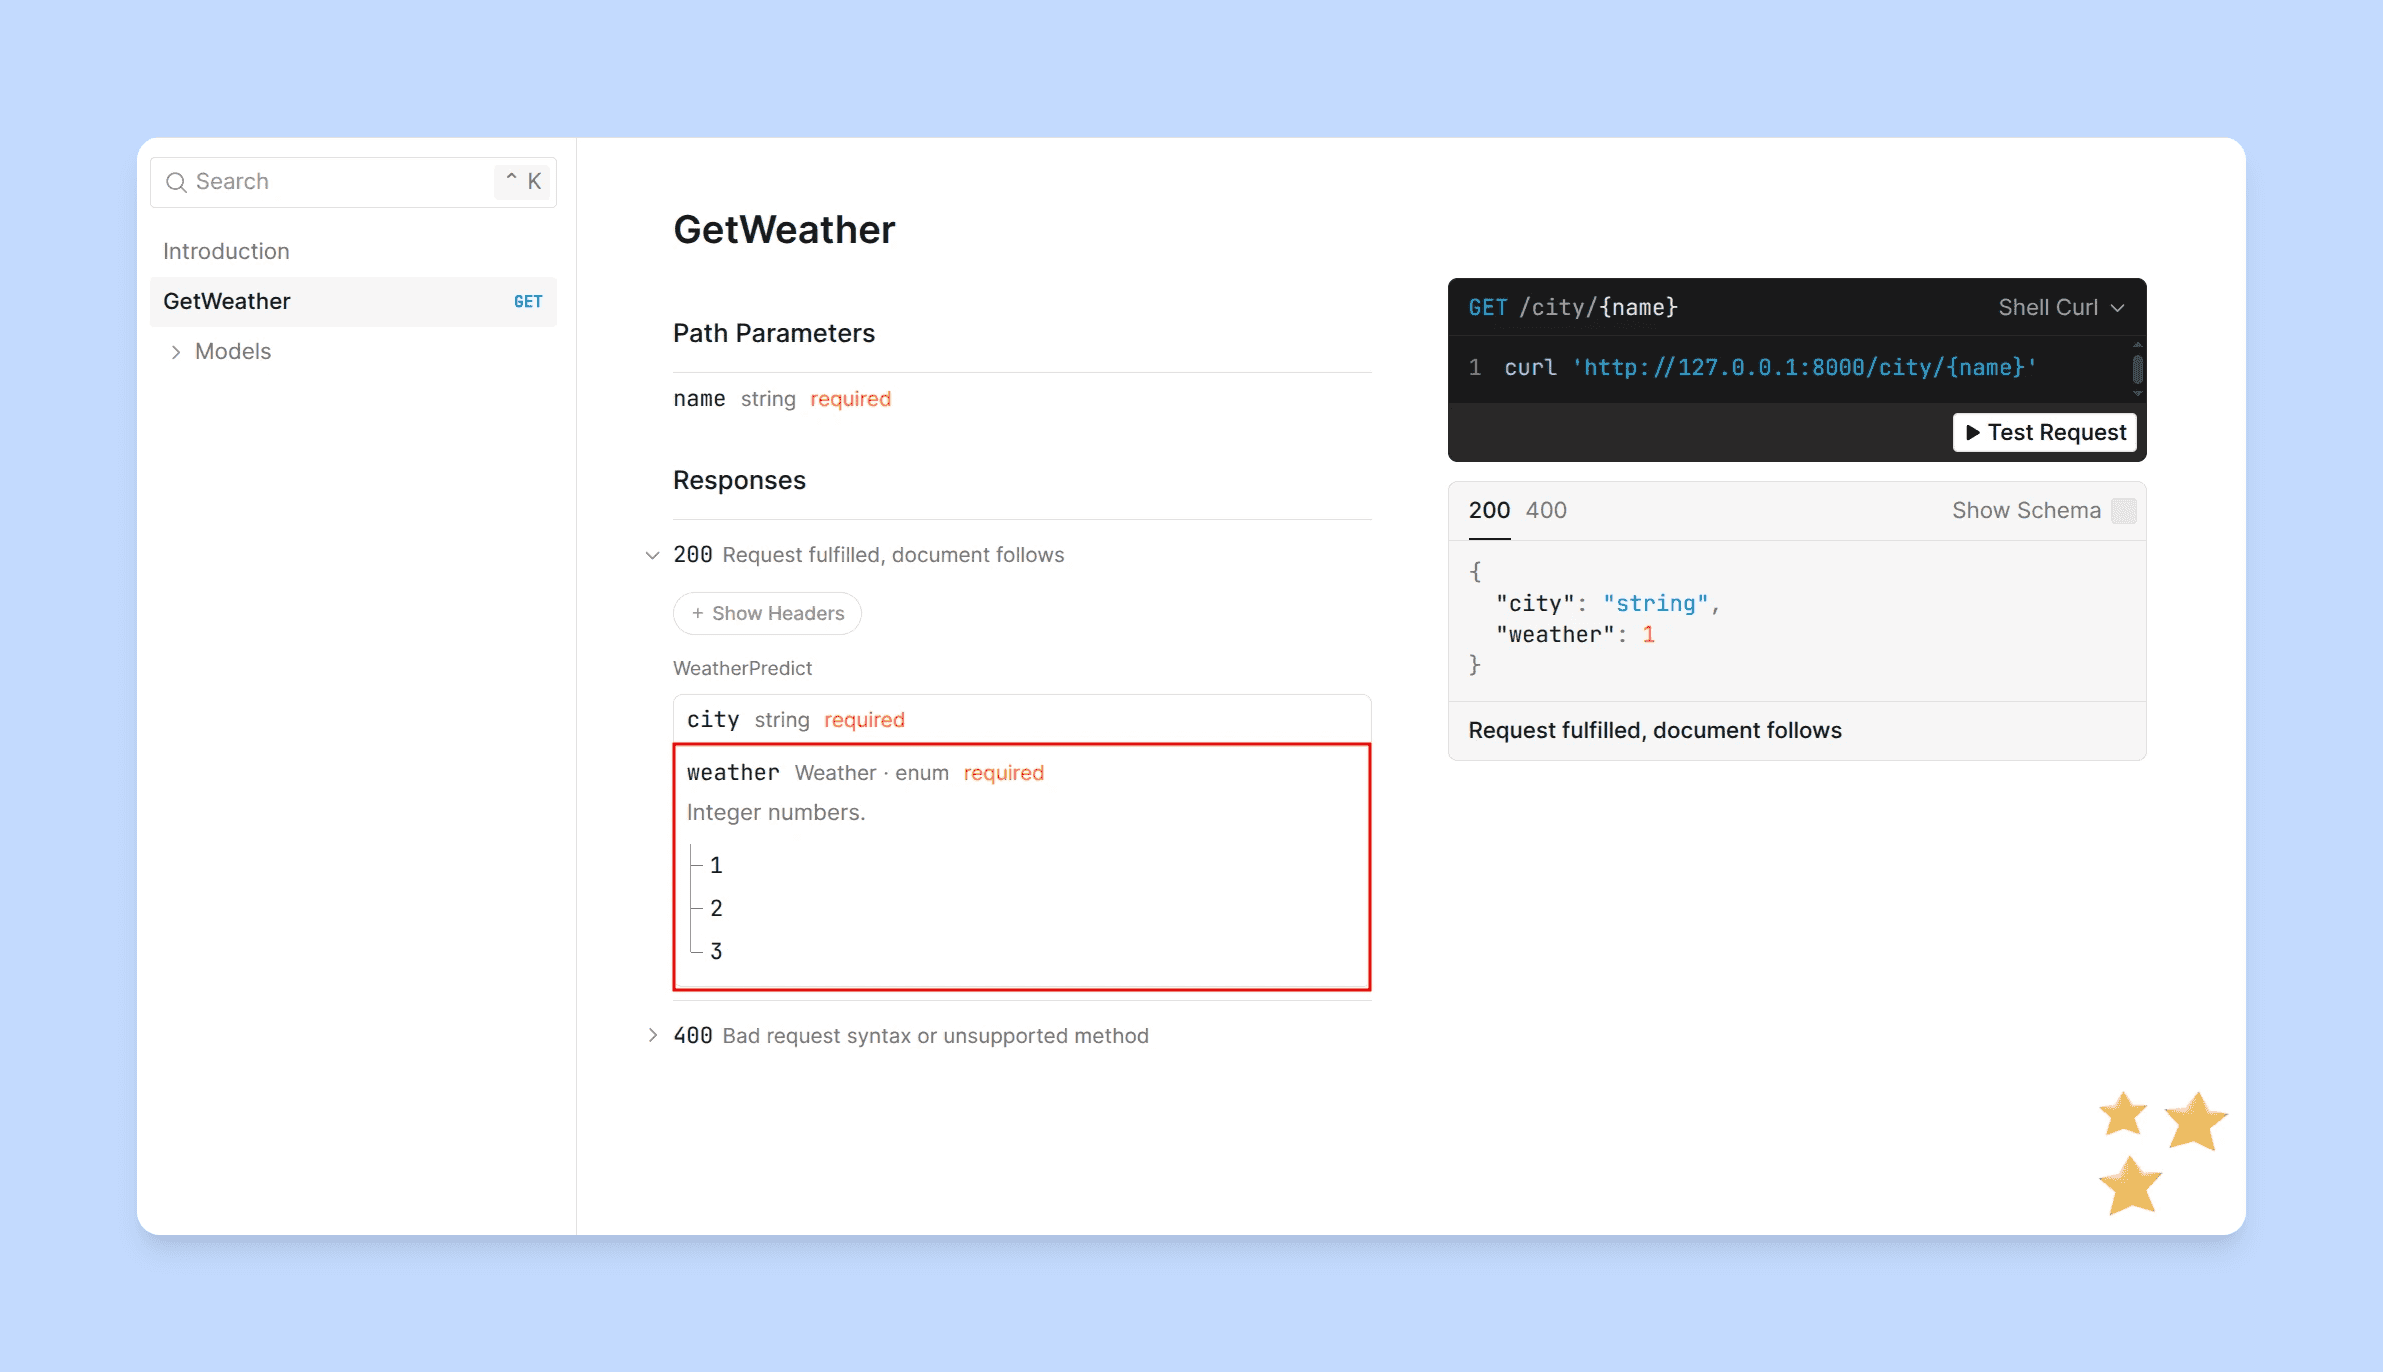The height and width of the screenshot is (1372, 2383).
Task: Toggle the Show Schema checkbox
Action: point(2124,511)
